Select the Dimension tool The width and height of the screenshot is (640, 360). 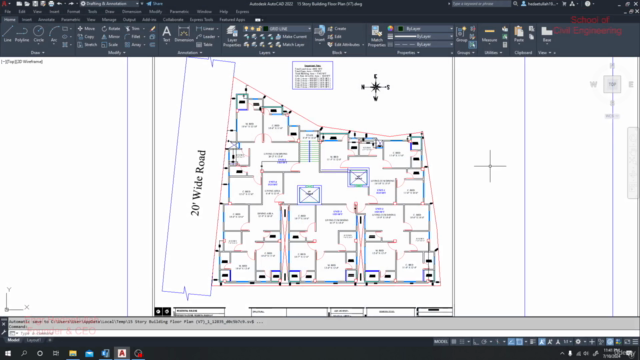(184, 33)
